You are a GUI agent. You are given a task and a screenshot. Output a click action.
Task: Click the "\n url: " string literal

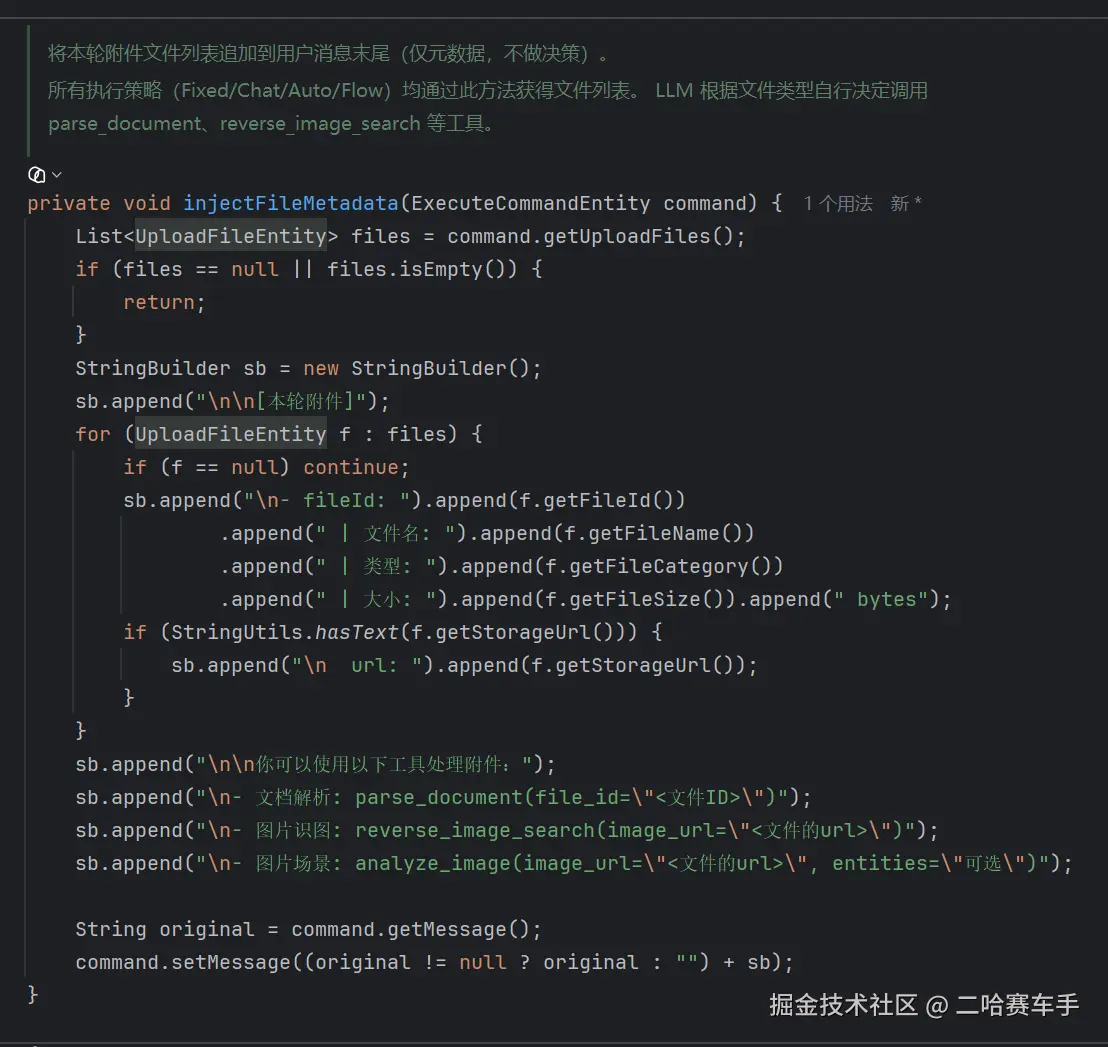357,665
